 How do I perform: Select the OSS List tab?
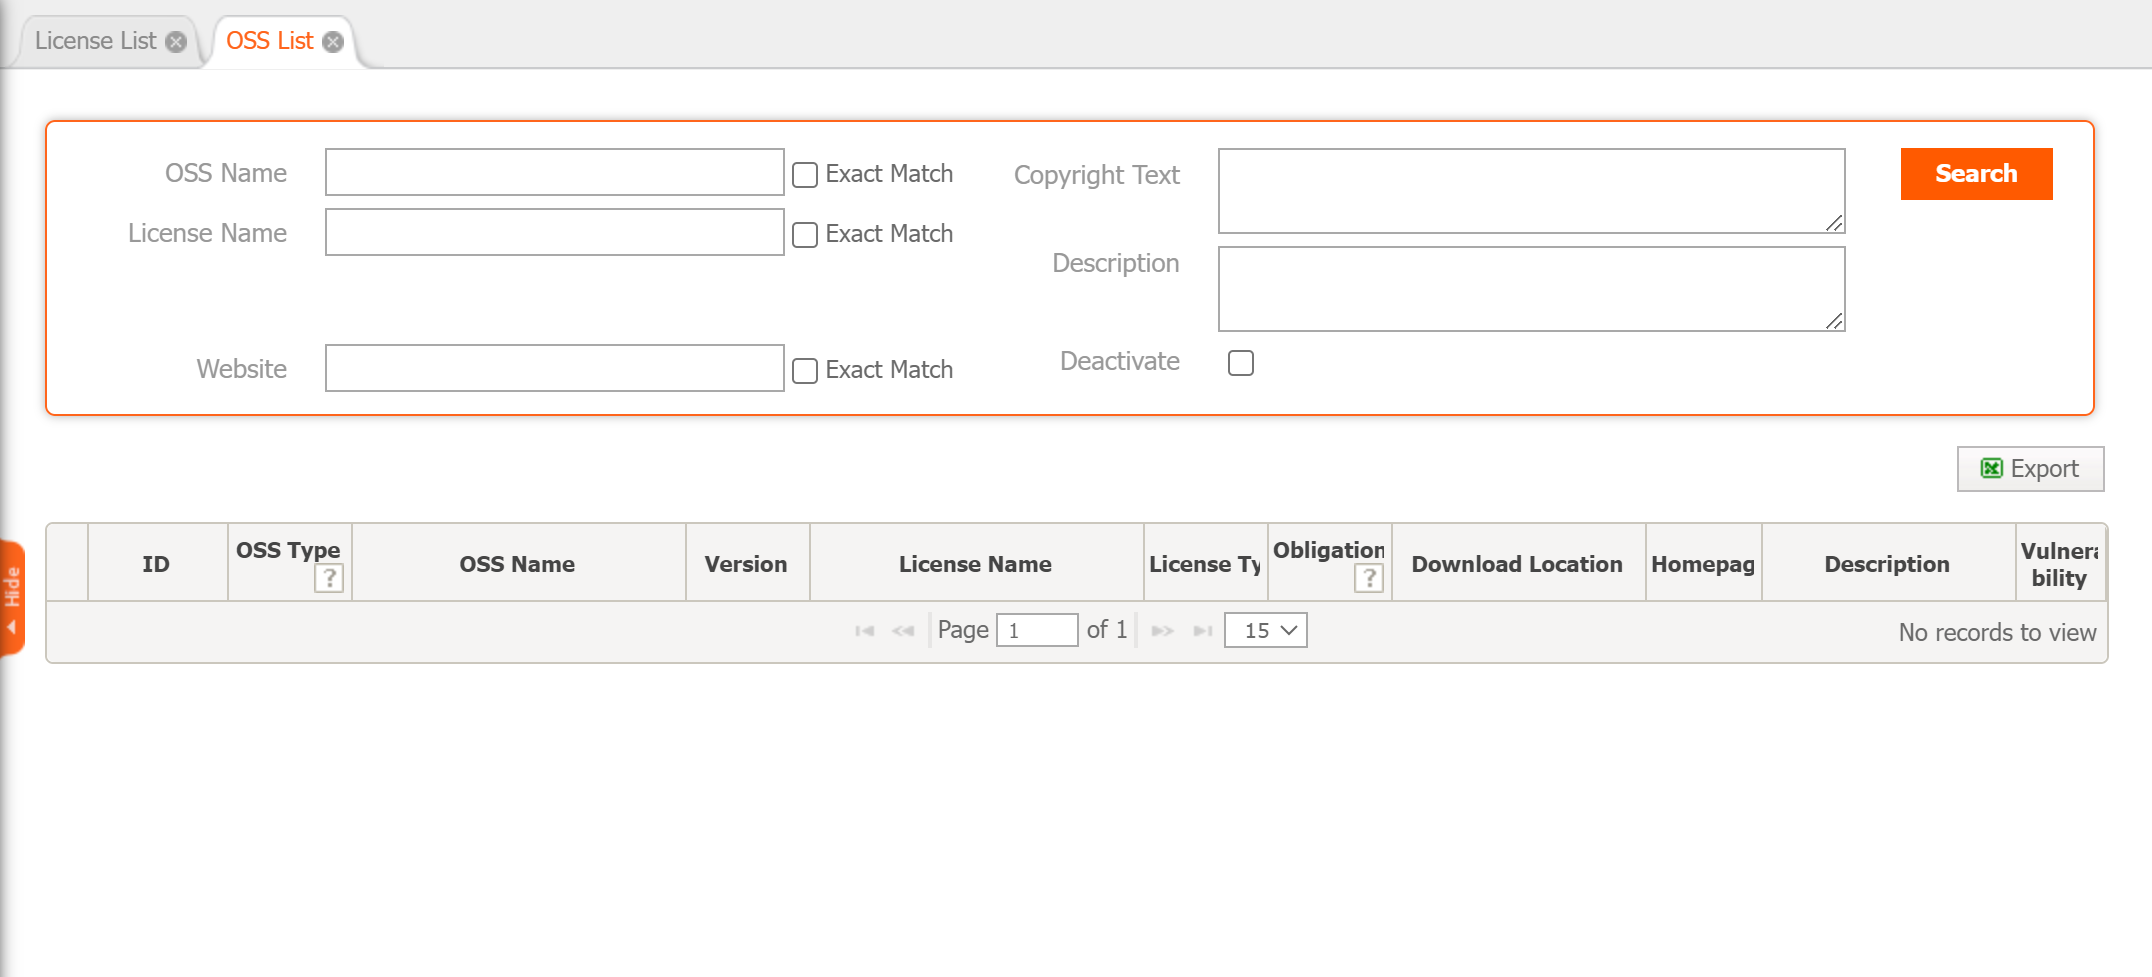coord(270,40)
